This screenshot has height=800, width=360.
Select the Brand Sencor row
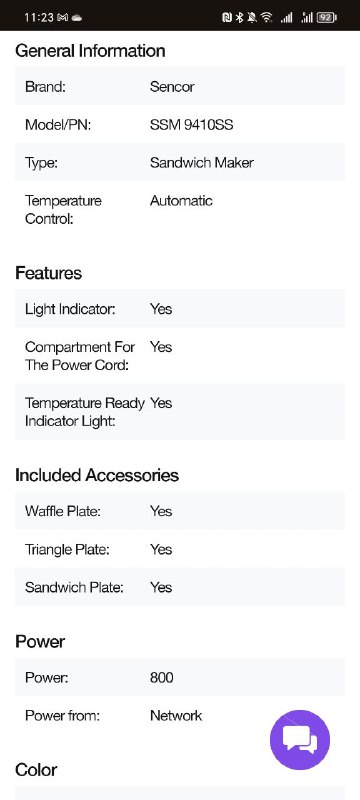point(180,86)
